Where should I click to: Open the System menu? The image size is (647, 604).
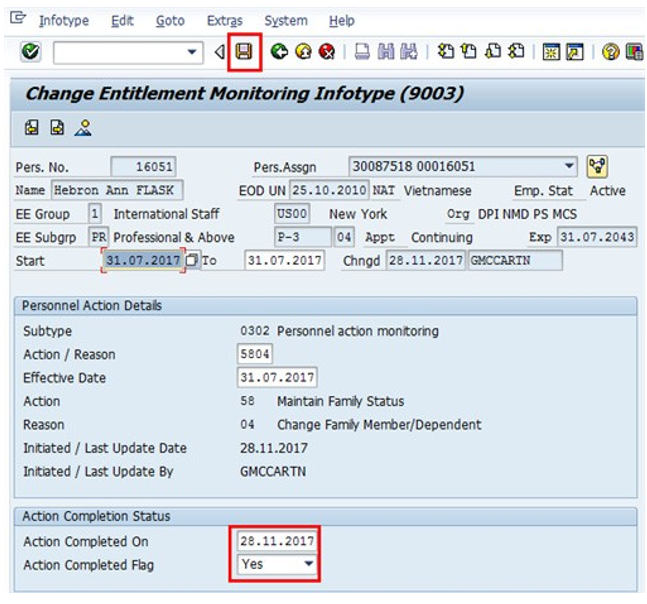(286, 21)
